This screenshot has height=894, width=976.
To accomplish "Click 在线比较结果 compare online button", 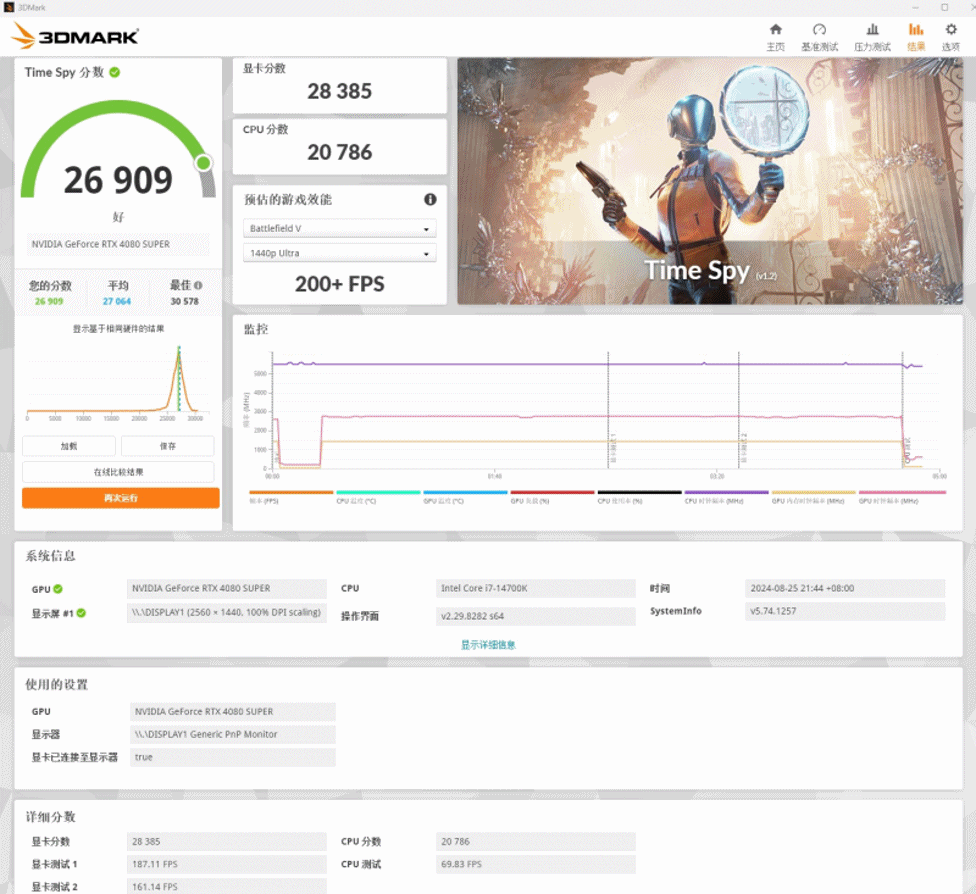I will (118, 472).
